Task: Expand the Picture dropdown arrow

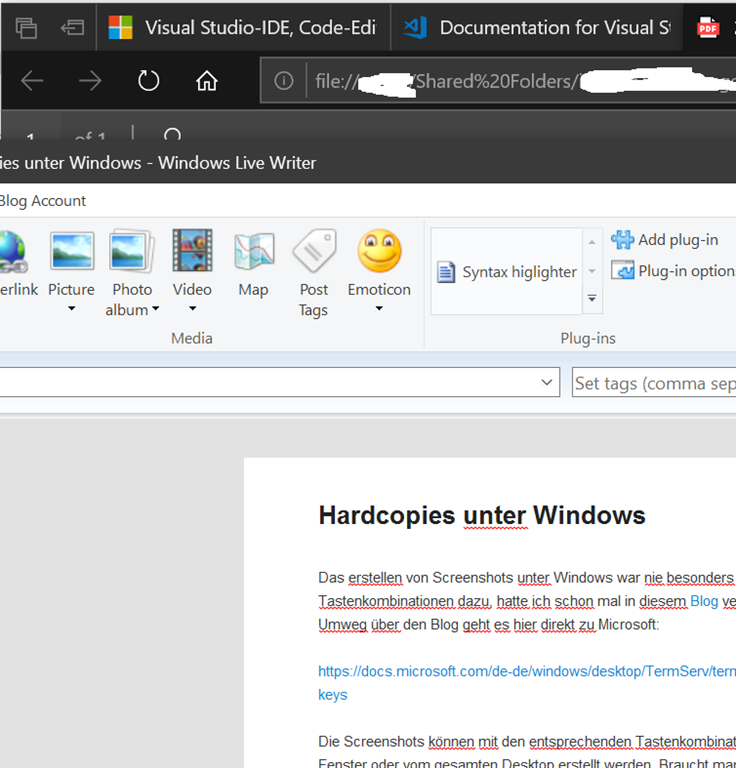Action: (71, 309)
